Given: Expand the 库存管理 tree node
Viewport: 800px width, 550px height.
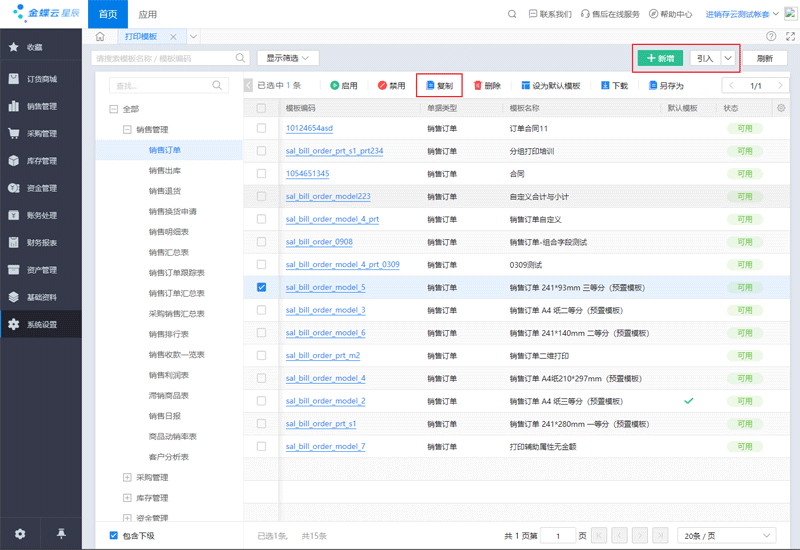Looking at the screenshot, I should pos(127,497).
